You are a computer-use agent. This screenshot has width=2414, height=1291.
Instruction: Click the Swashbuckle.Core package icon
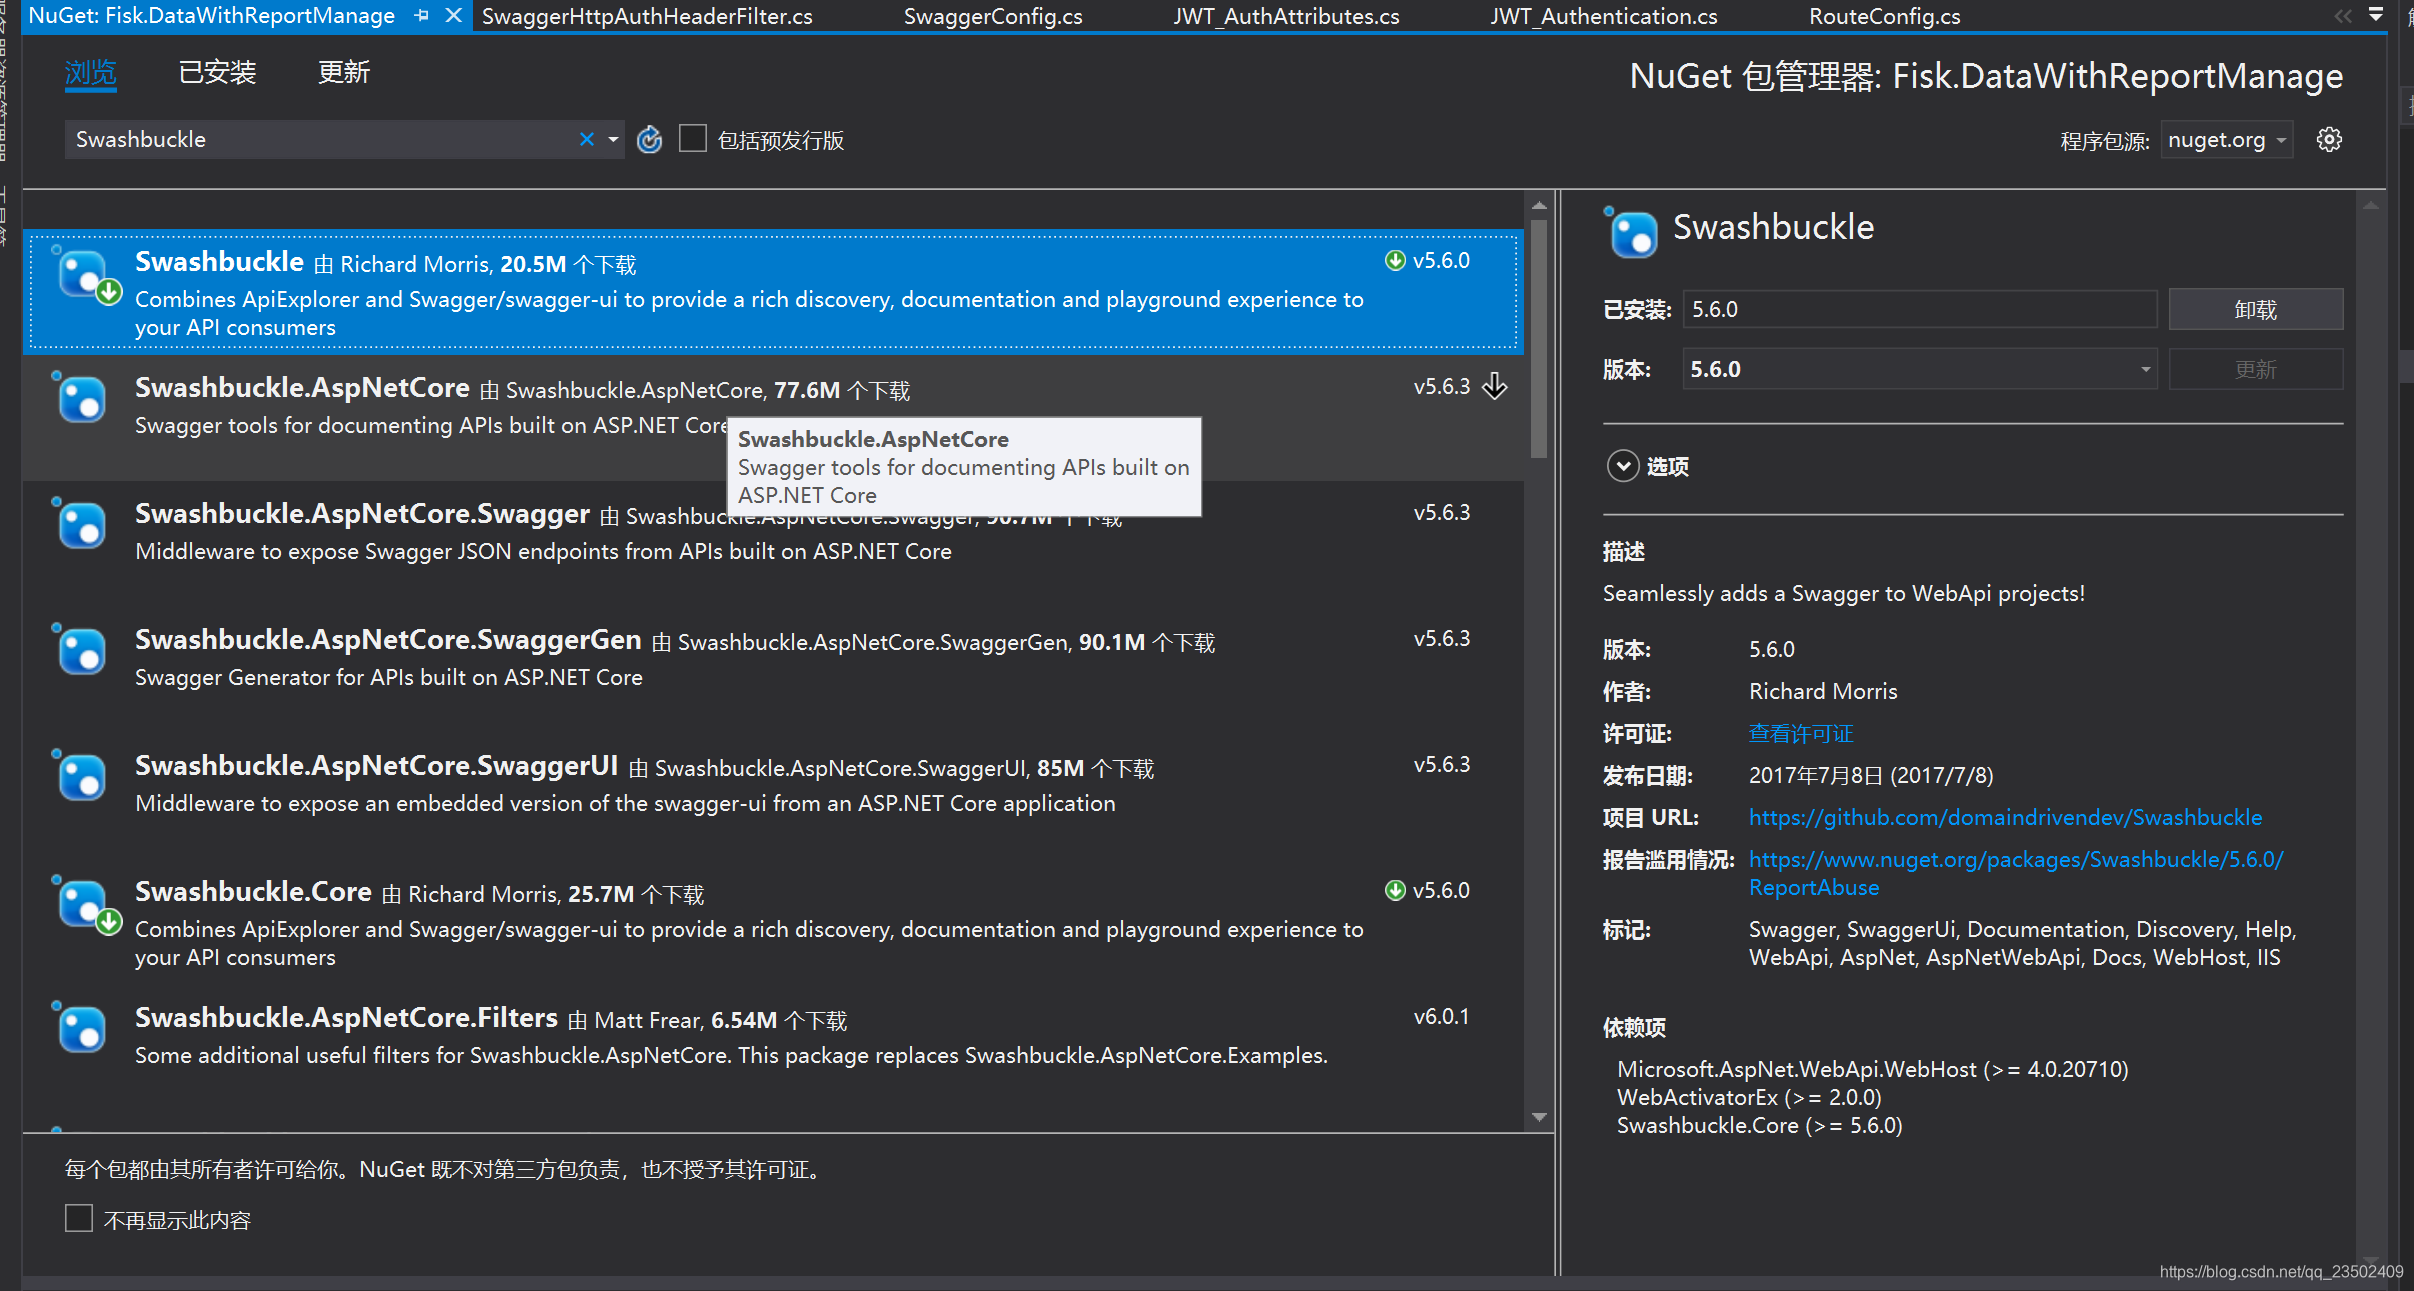coord(80,903)
